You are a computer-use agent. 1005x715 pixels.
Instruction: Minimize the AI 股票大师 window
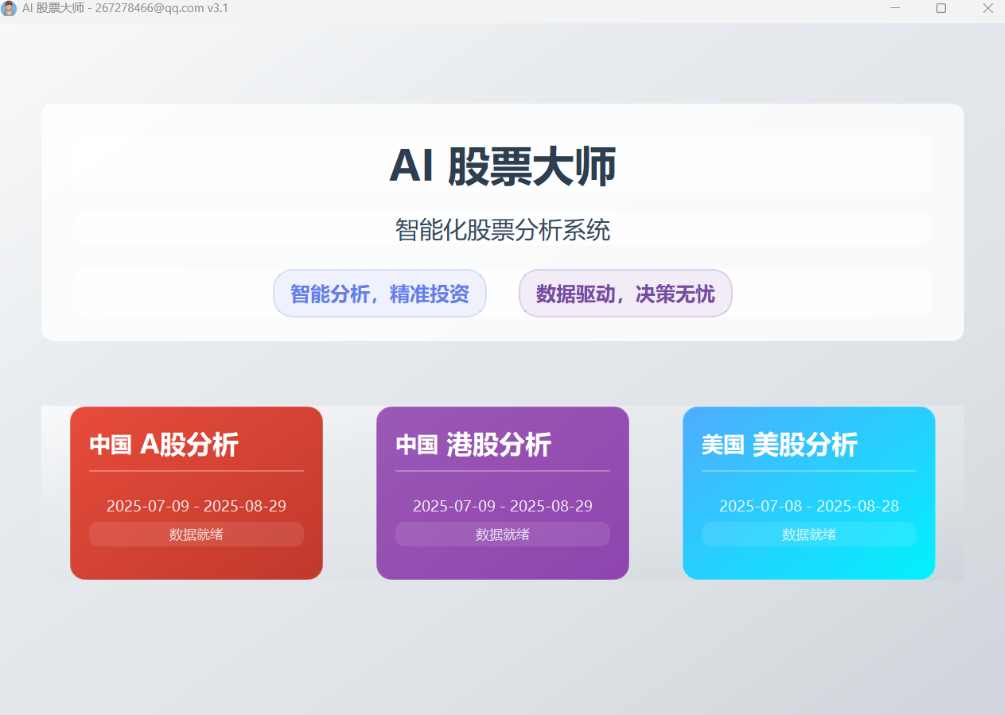click(x=894, y=8)
